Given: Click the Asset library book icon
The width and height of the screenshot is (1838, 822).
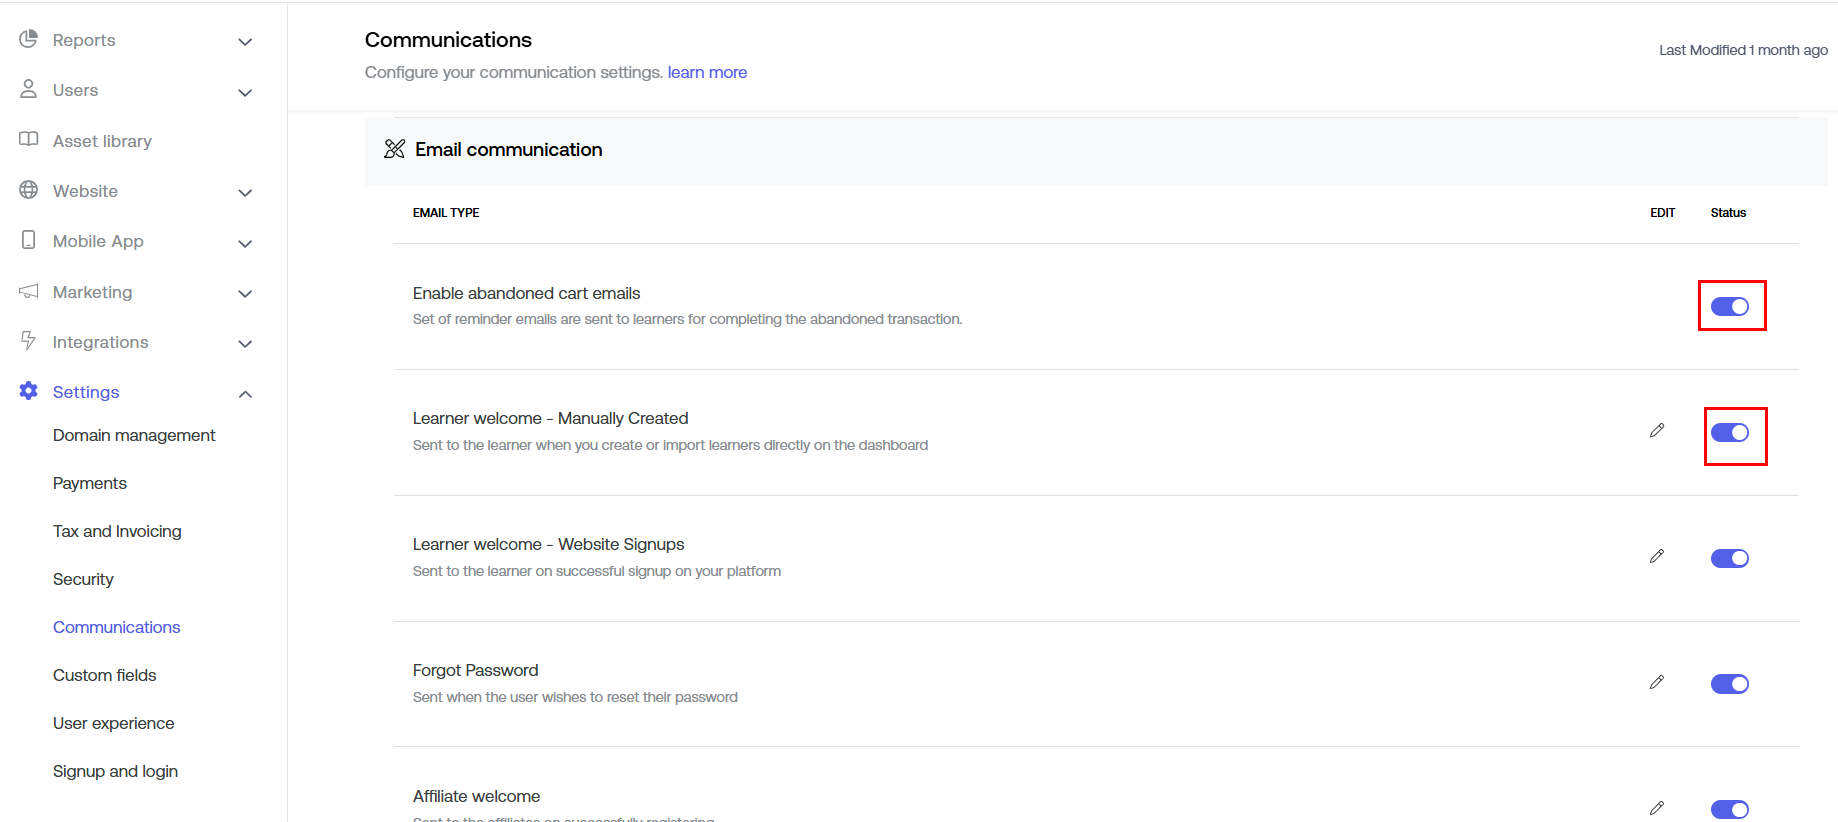Looking at the screenshot, I should (29, 140).
